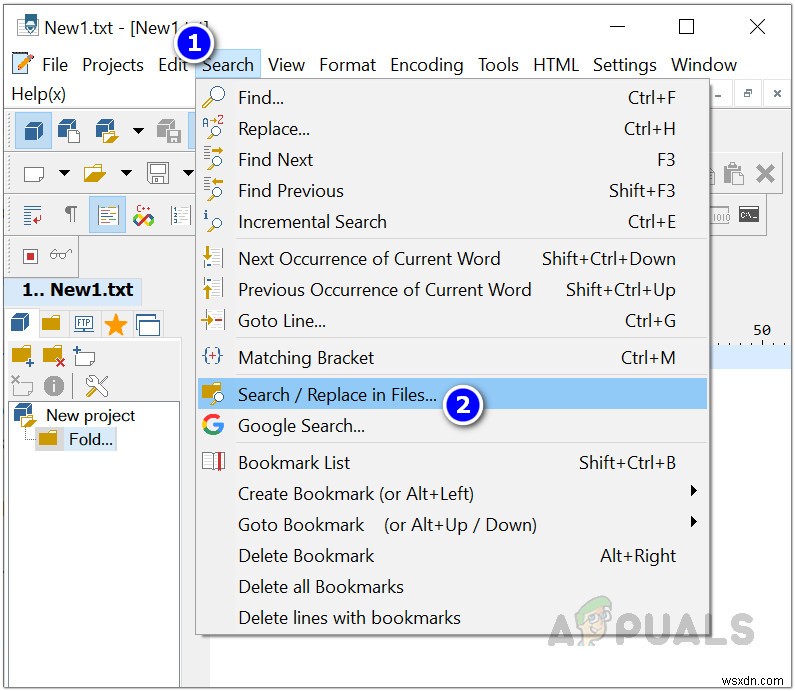Select the FTP panel tab
Screen dimensions: 795x691
tap(84, 323)
